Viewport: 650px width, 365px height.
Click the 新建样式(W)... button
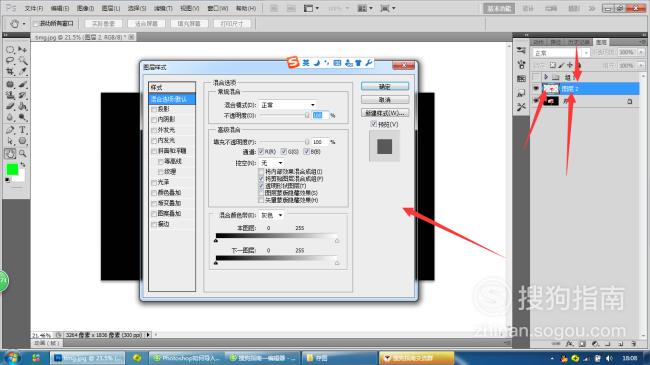coord(385,113)
